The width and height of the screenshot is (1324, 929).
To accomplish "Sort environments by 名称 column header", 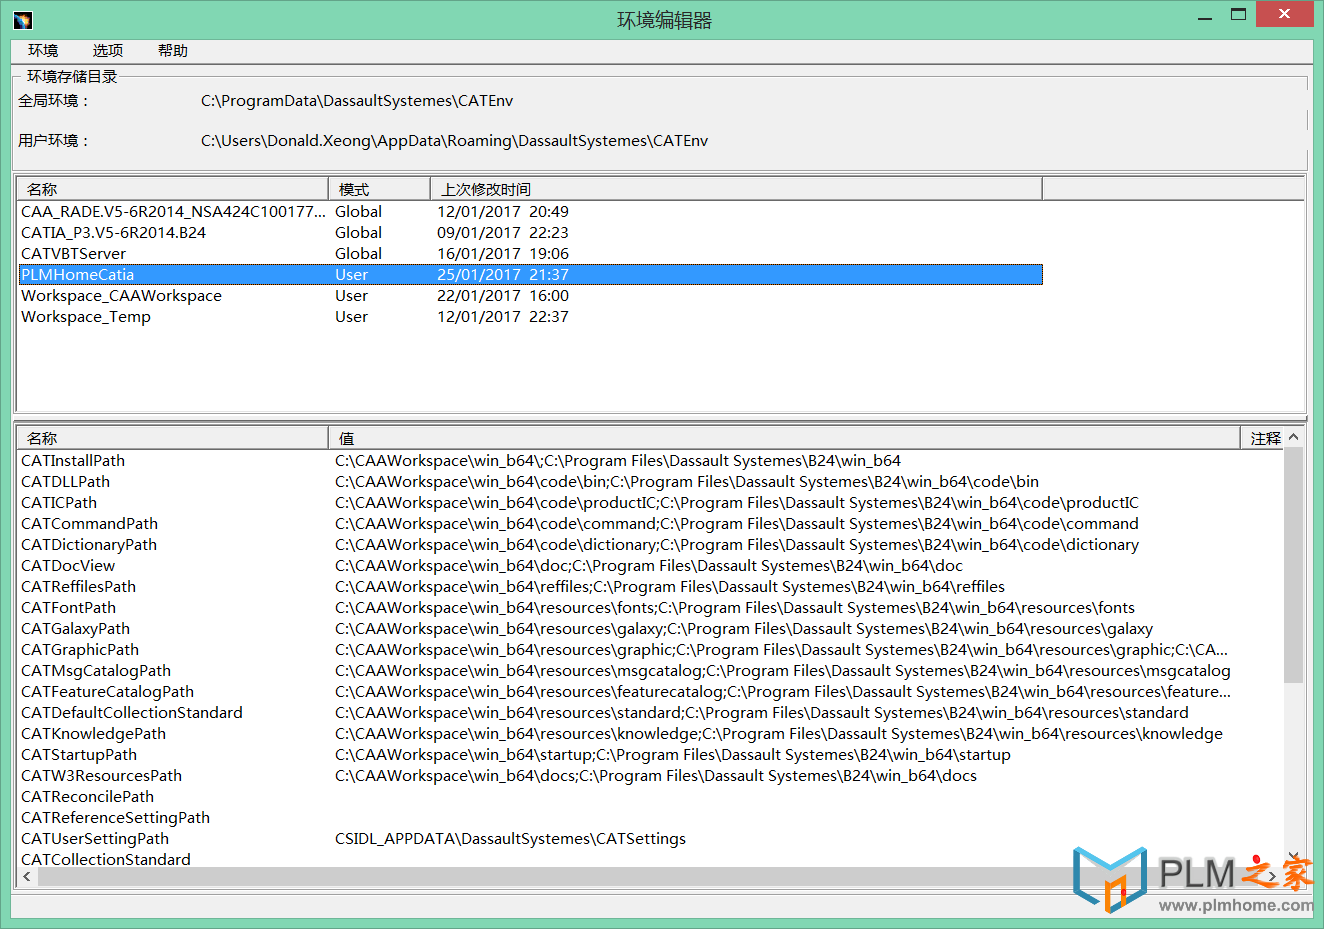I will [x=172, y=189].
